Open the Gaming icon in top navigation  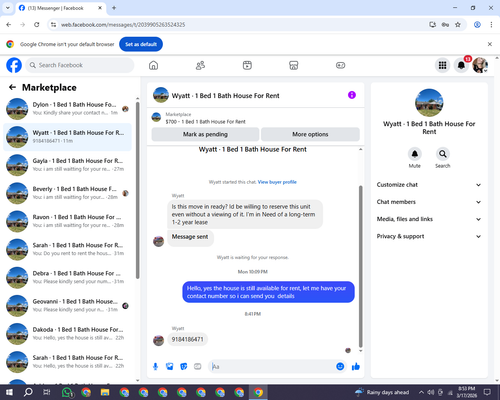pos(340,65)
